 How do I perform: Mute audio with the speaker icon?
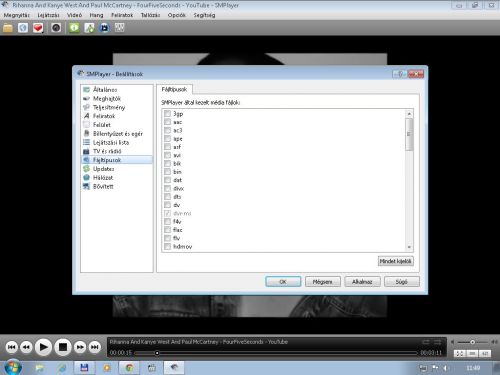pyautogui.click(x=452, y=342)
